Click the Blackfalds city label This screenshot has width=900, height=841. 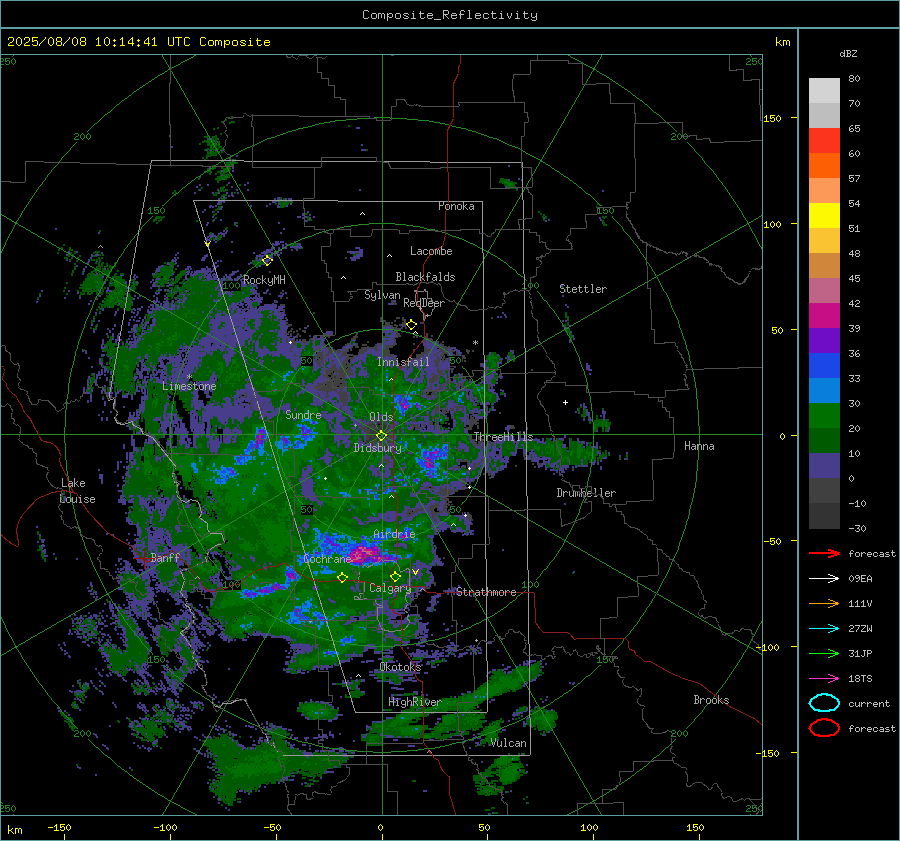[x=425, y=277]
